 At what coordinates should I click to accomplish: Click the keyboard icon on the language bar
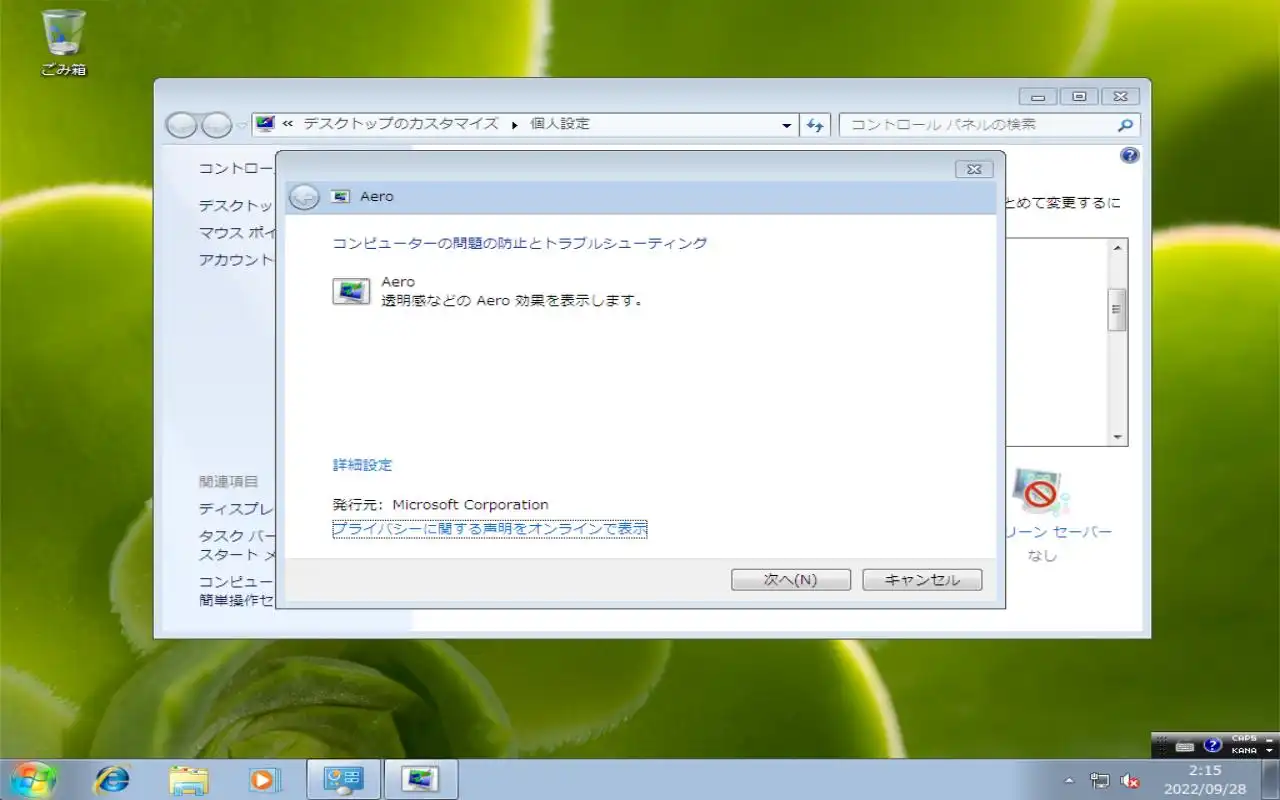pyautogui.click(x=1185, y=746)
